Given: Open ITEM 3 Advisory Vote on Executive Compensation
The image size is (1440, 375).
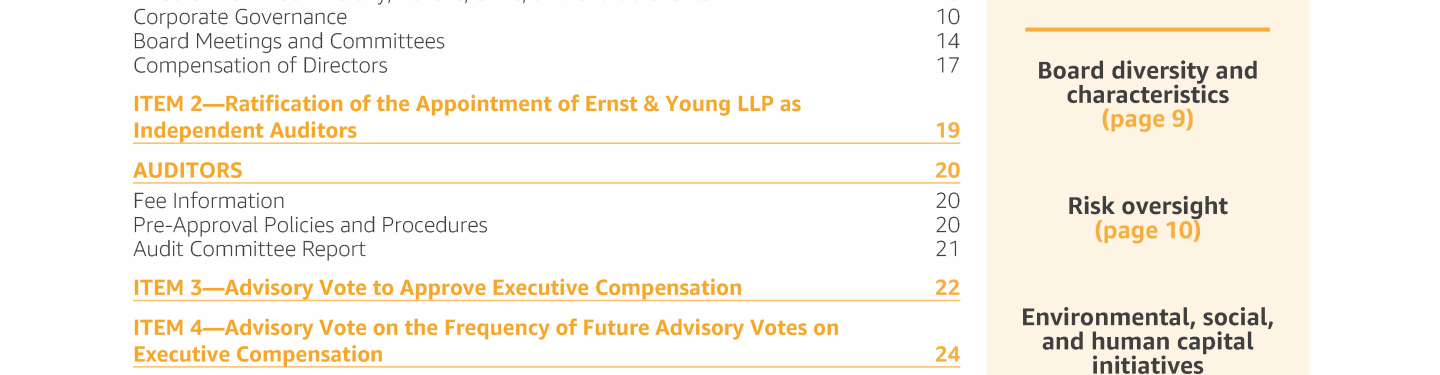Looking at the screenshot, I should pyautogui.click(x=437, y=288).
